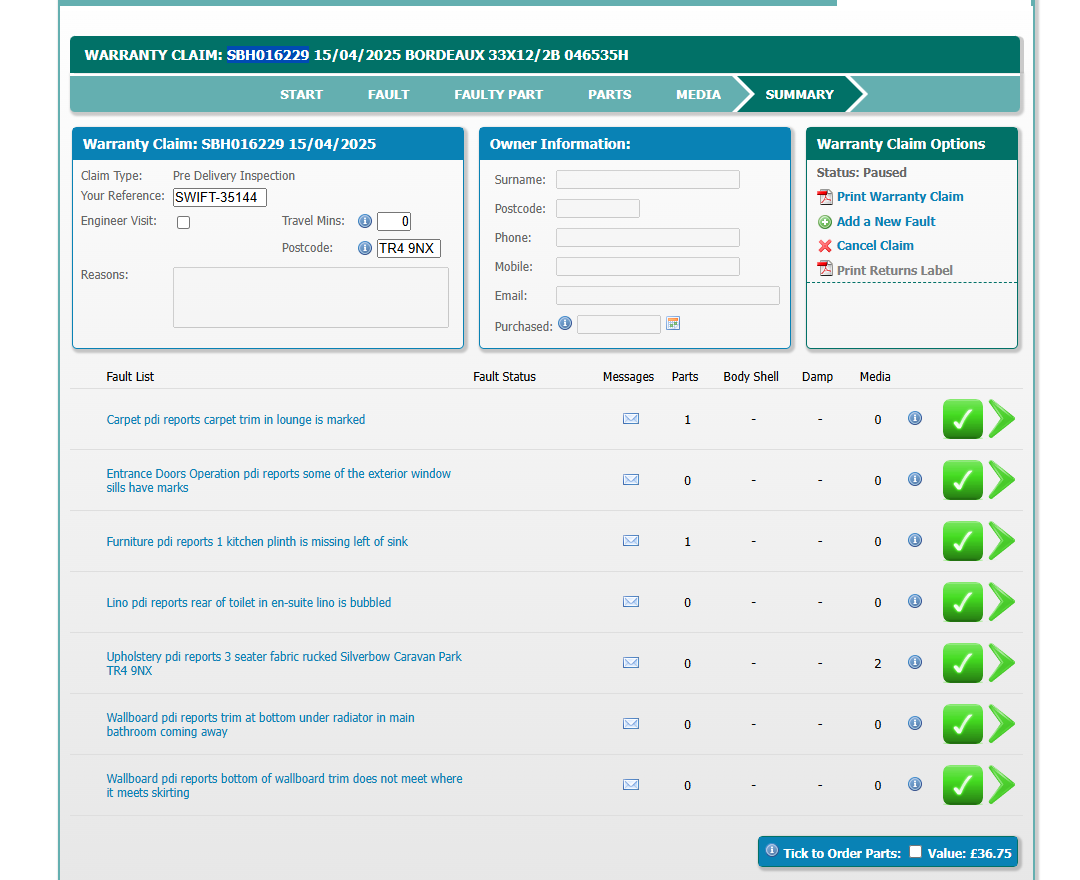This screenshot has width=1080, height=880.
Task: Go to the Media step tab
Action: tap(698, 95)
